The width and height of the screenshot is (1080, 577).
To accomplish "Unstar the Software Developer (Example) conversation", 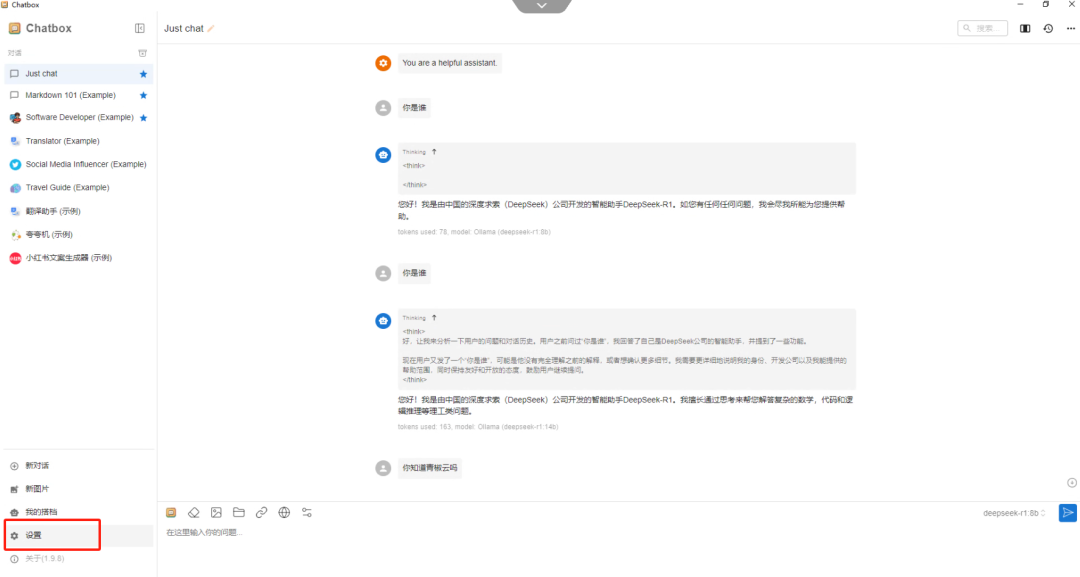I will 143,118.
